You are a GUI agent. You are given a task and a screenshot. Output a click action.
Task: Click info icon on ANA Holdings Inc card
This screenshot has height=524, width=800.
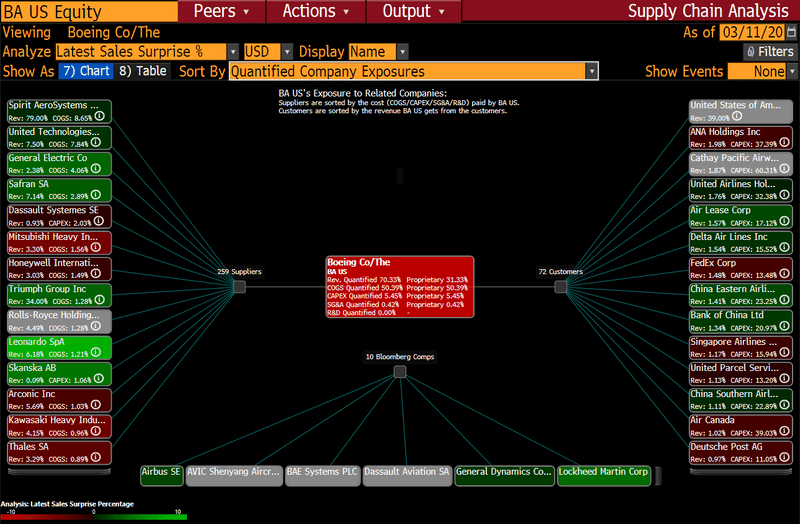click(785, 142)
